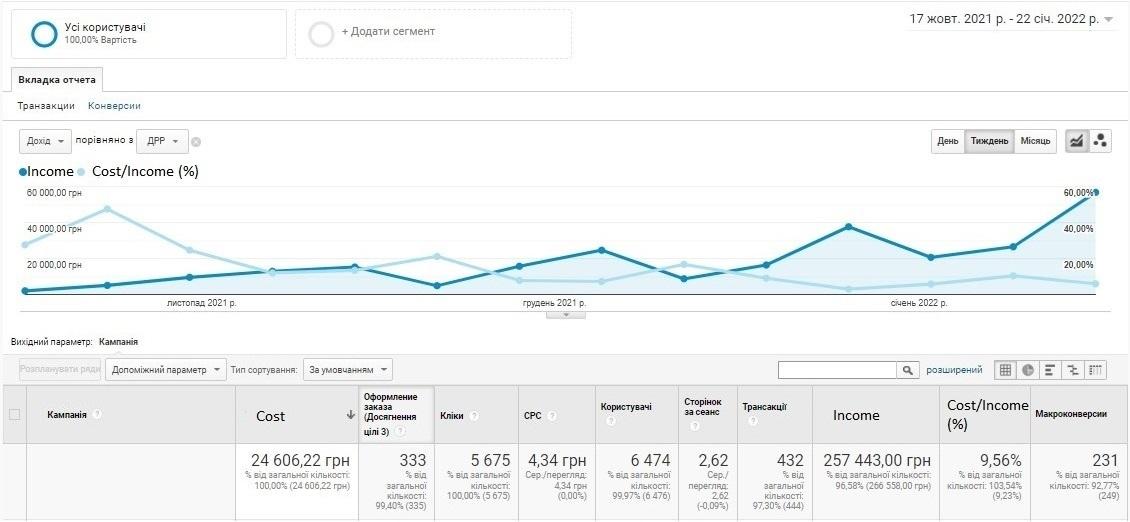Switch to motion chart view
The width and height of the screenshot is (1130, 522).
[x=1100, y=141]
